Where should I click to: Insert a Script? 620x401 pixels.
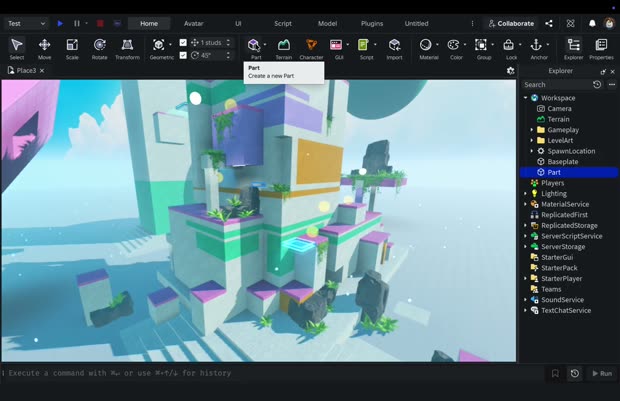[x=363, y=45]
